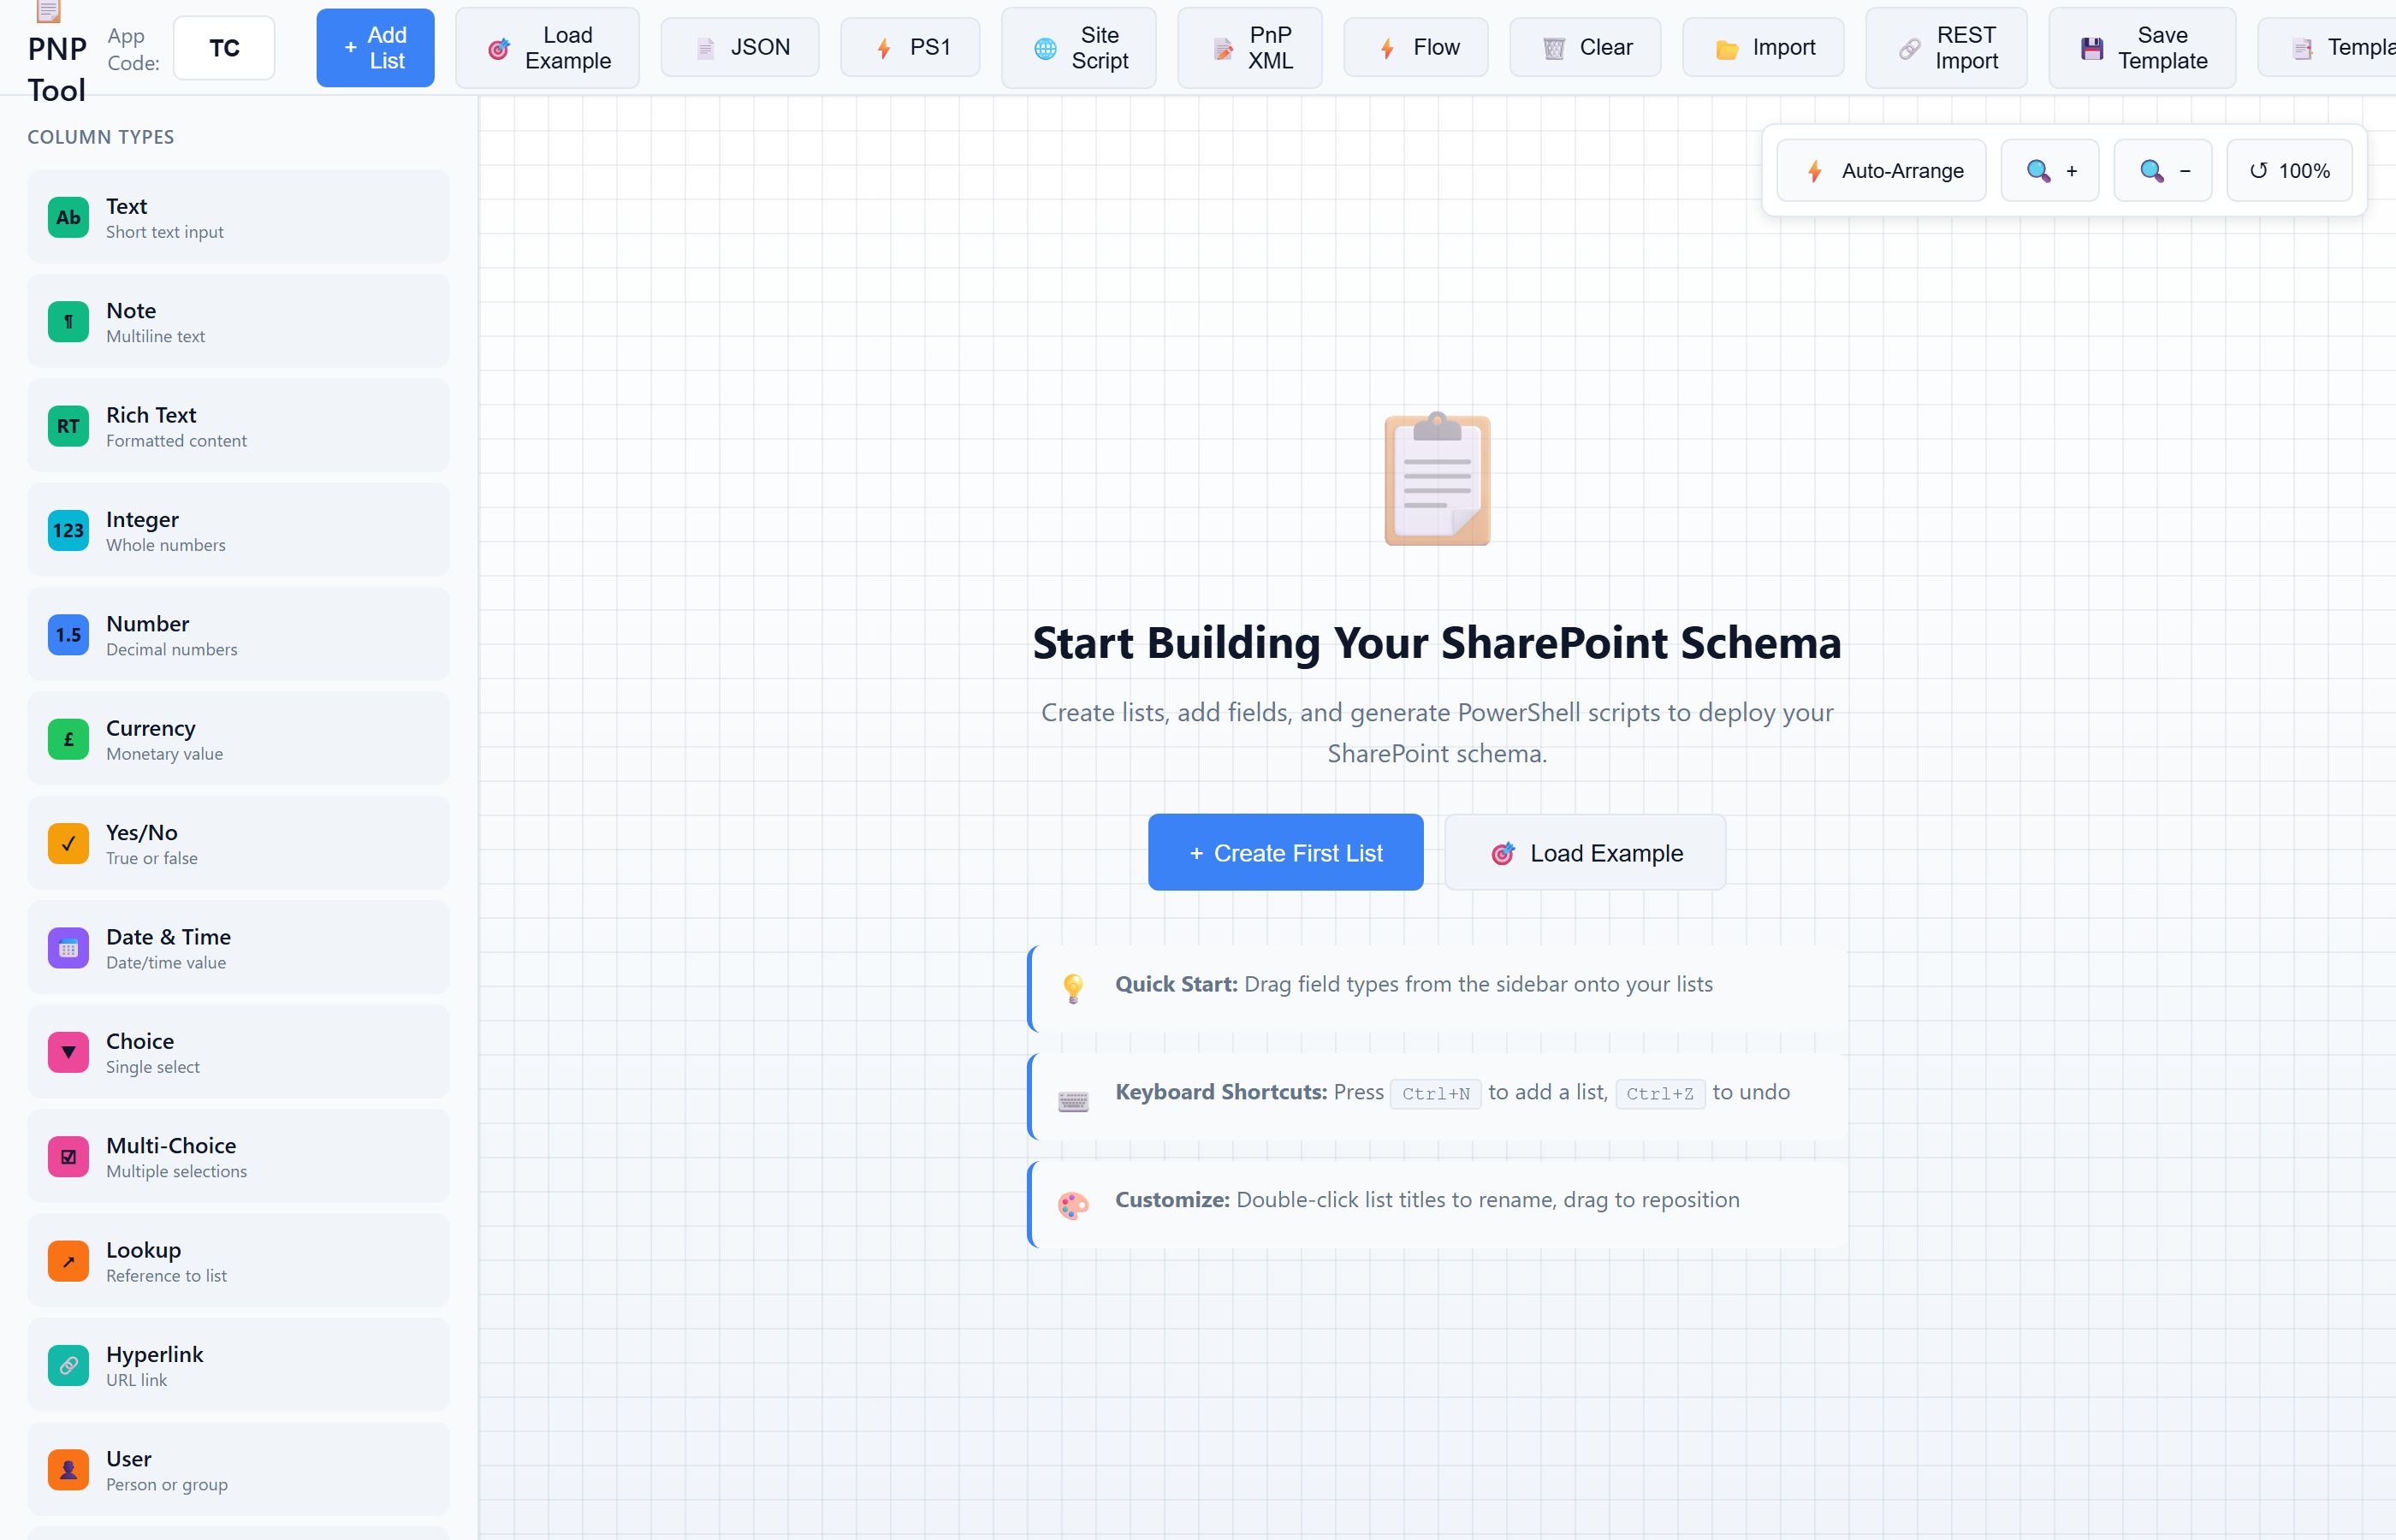Image resolution: width=2396 pixels, height=1540 pixels.
Task: Click the 'Person or group' description
Action: (167, 1484)
